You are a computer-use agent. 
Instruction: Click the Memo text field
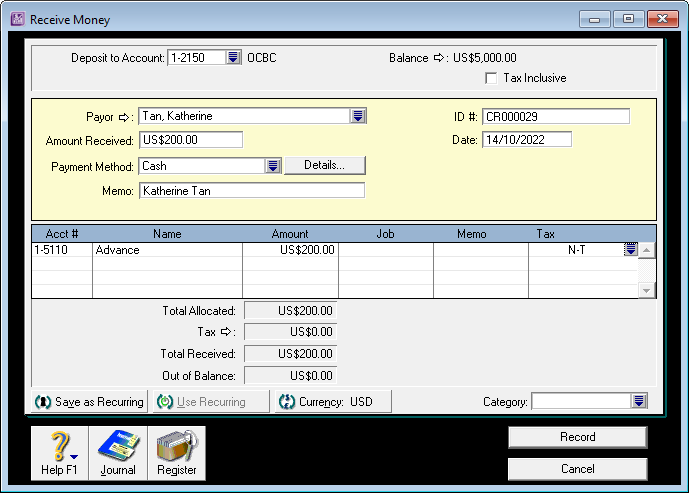coord(251,190)
